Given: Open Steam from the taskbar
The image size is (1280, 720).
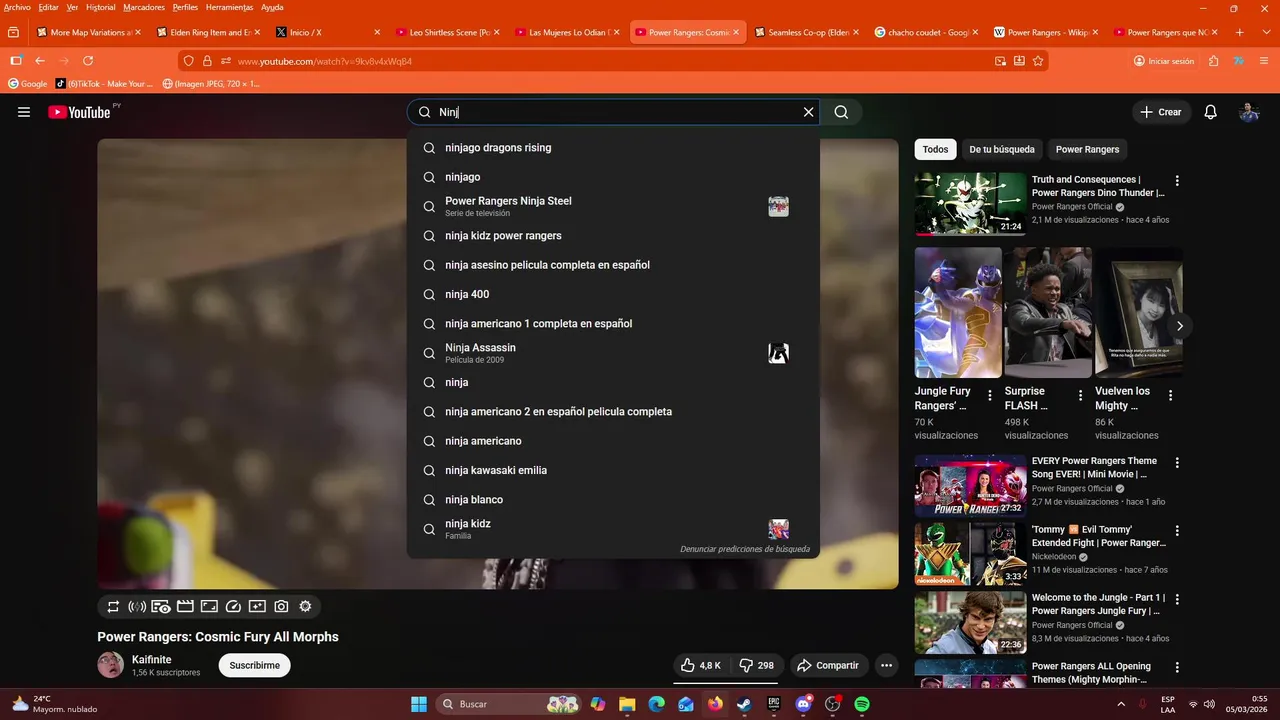Looking at the screenshot, I should point(744,704).
